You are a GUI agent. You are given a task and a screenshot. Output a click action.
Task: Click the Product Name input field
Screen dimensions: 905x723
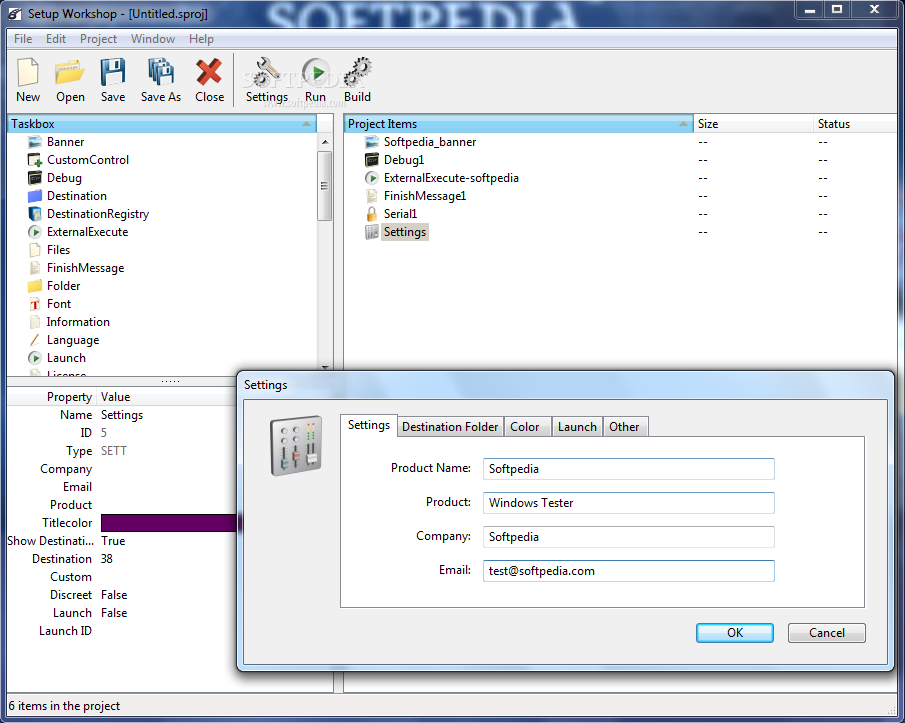point(629,469)
